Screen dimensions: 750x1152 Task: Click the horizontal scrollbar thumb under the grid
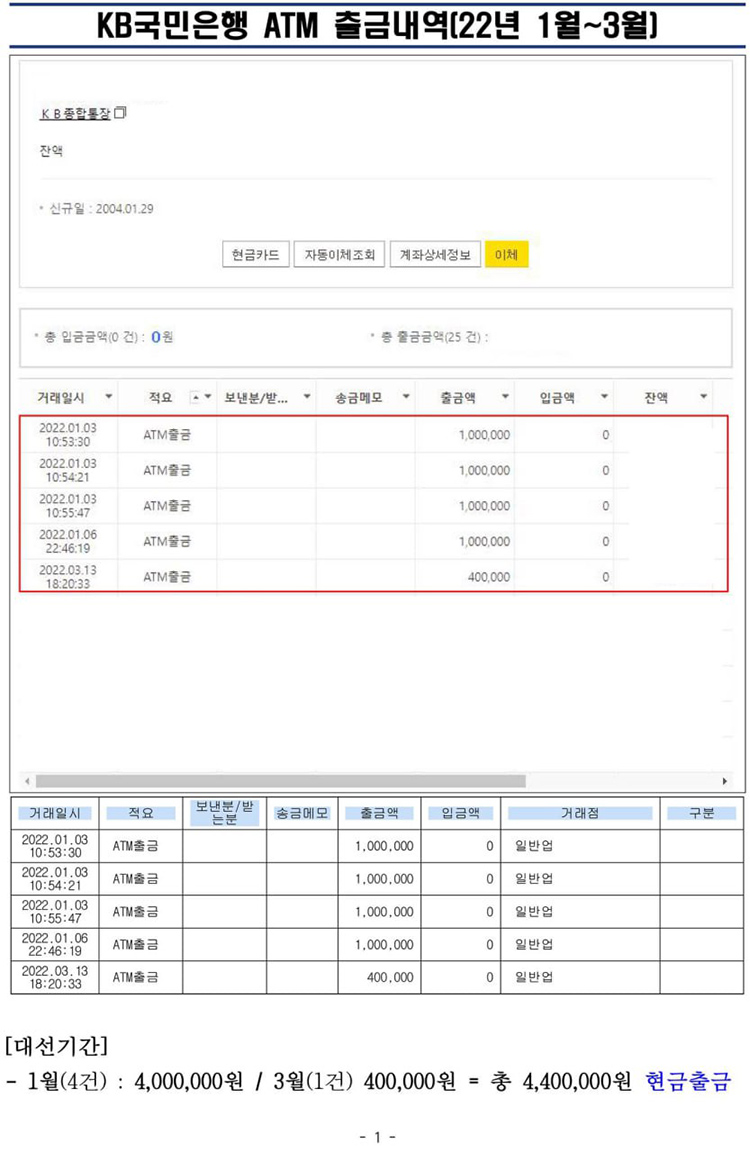[x=281, y=781]
